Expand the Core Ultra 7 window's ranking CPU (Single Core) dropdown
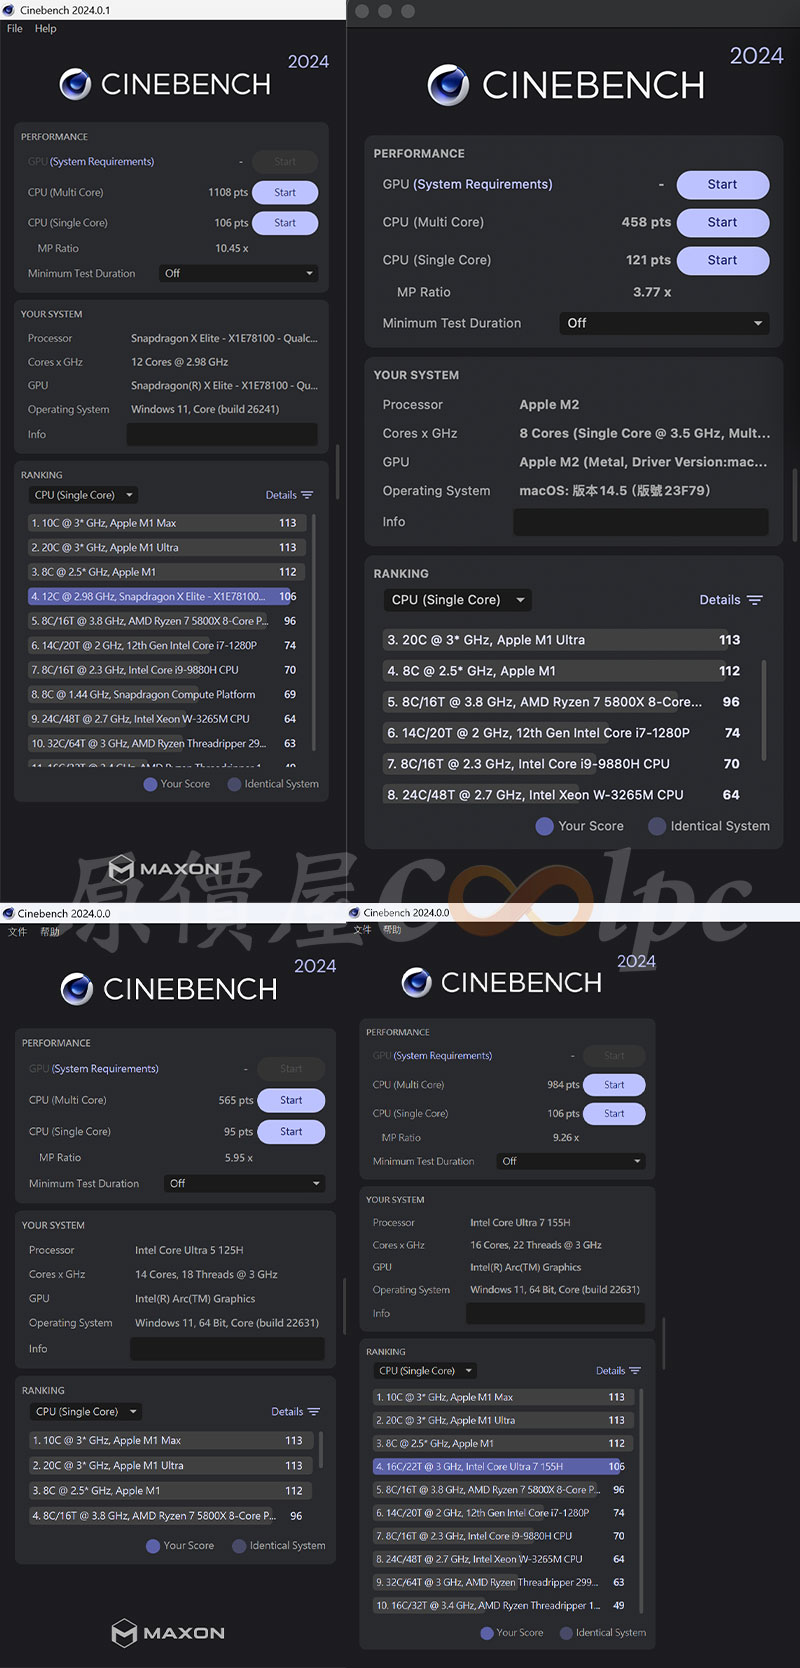Screen dimensions: 800x1668 tap(427, 1371)
